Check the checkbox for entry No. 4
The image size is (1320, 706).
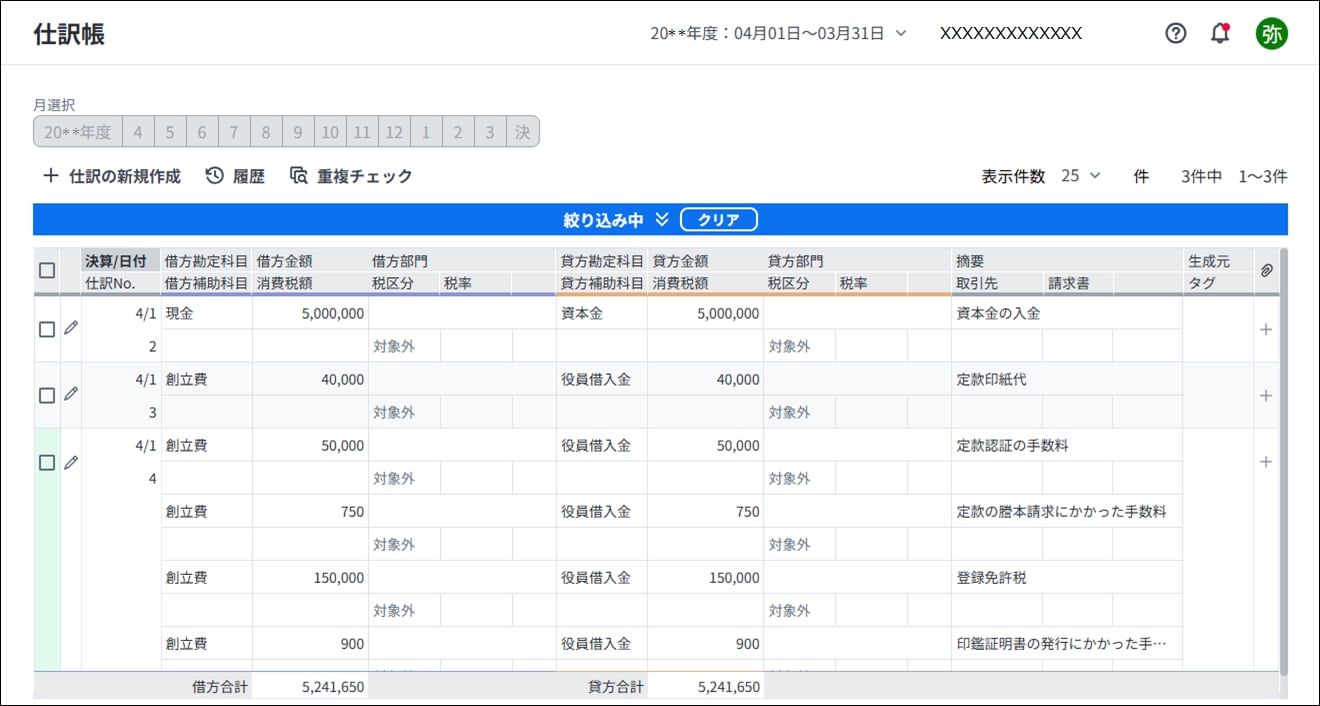tap(47, 462)
